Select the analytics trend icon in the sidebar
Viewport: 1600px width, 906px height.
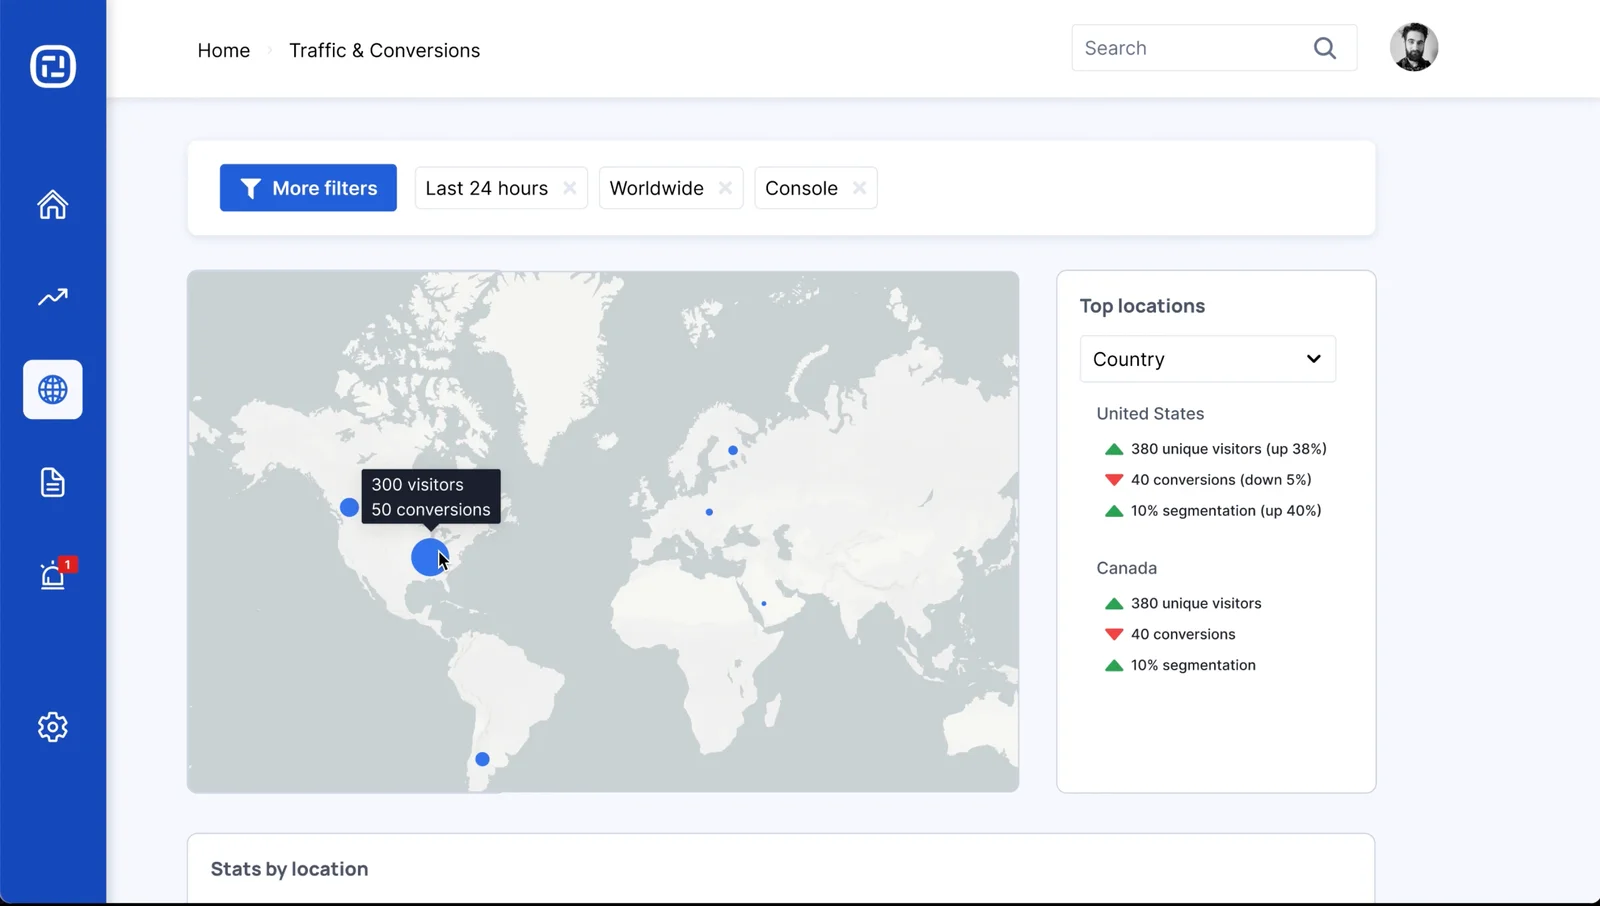pyautogui.click(x=52, y=297)
